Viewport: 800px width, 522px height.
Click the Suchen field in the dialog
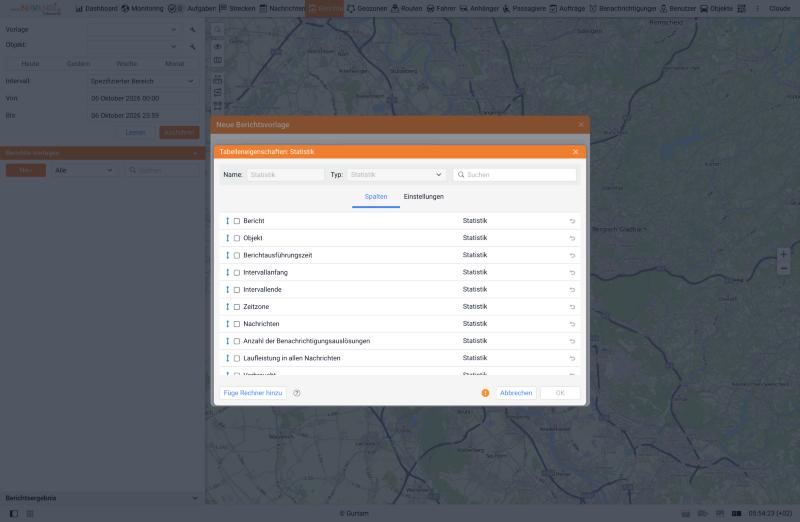(514, 175)
